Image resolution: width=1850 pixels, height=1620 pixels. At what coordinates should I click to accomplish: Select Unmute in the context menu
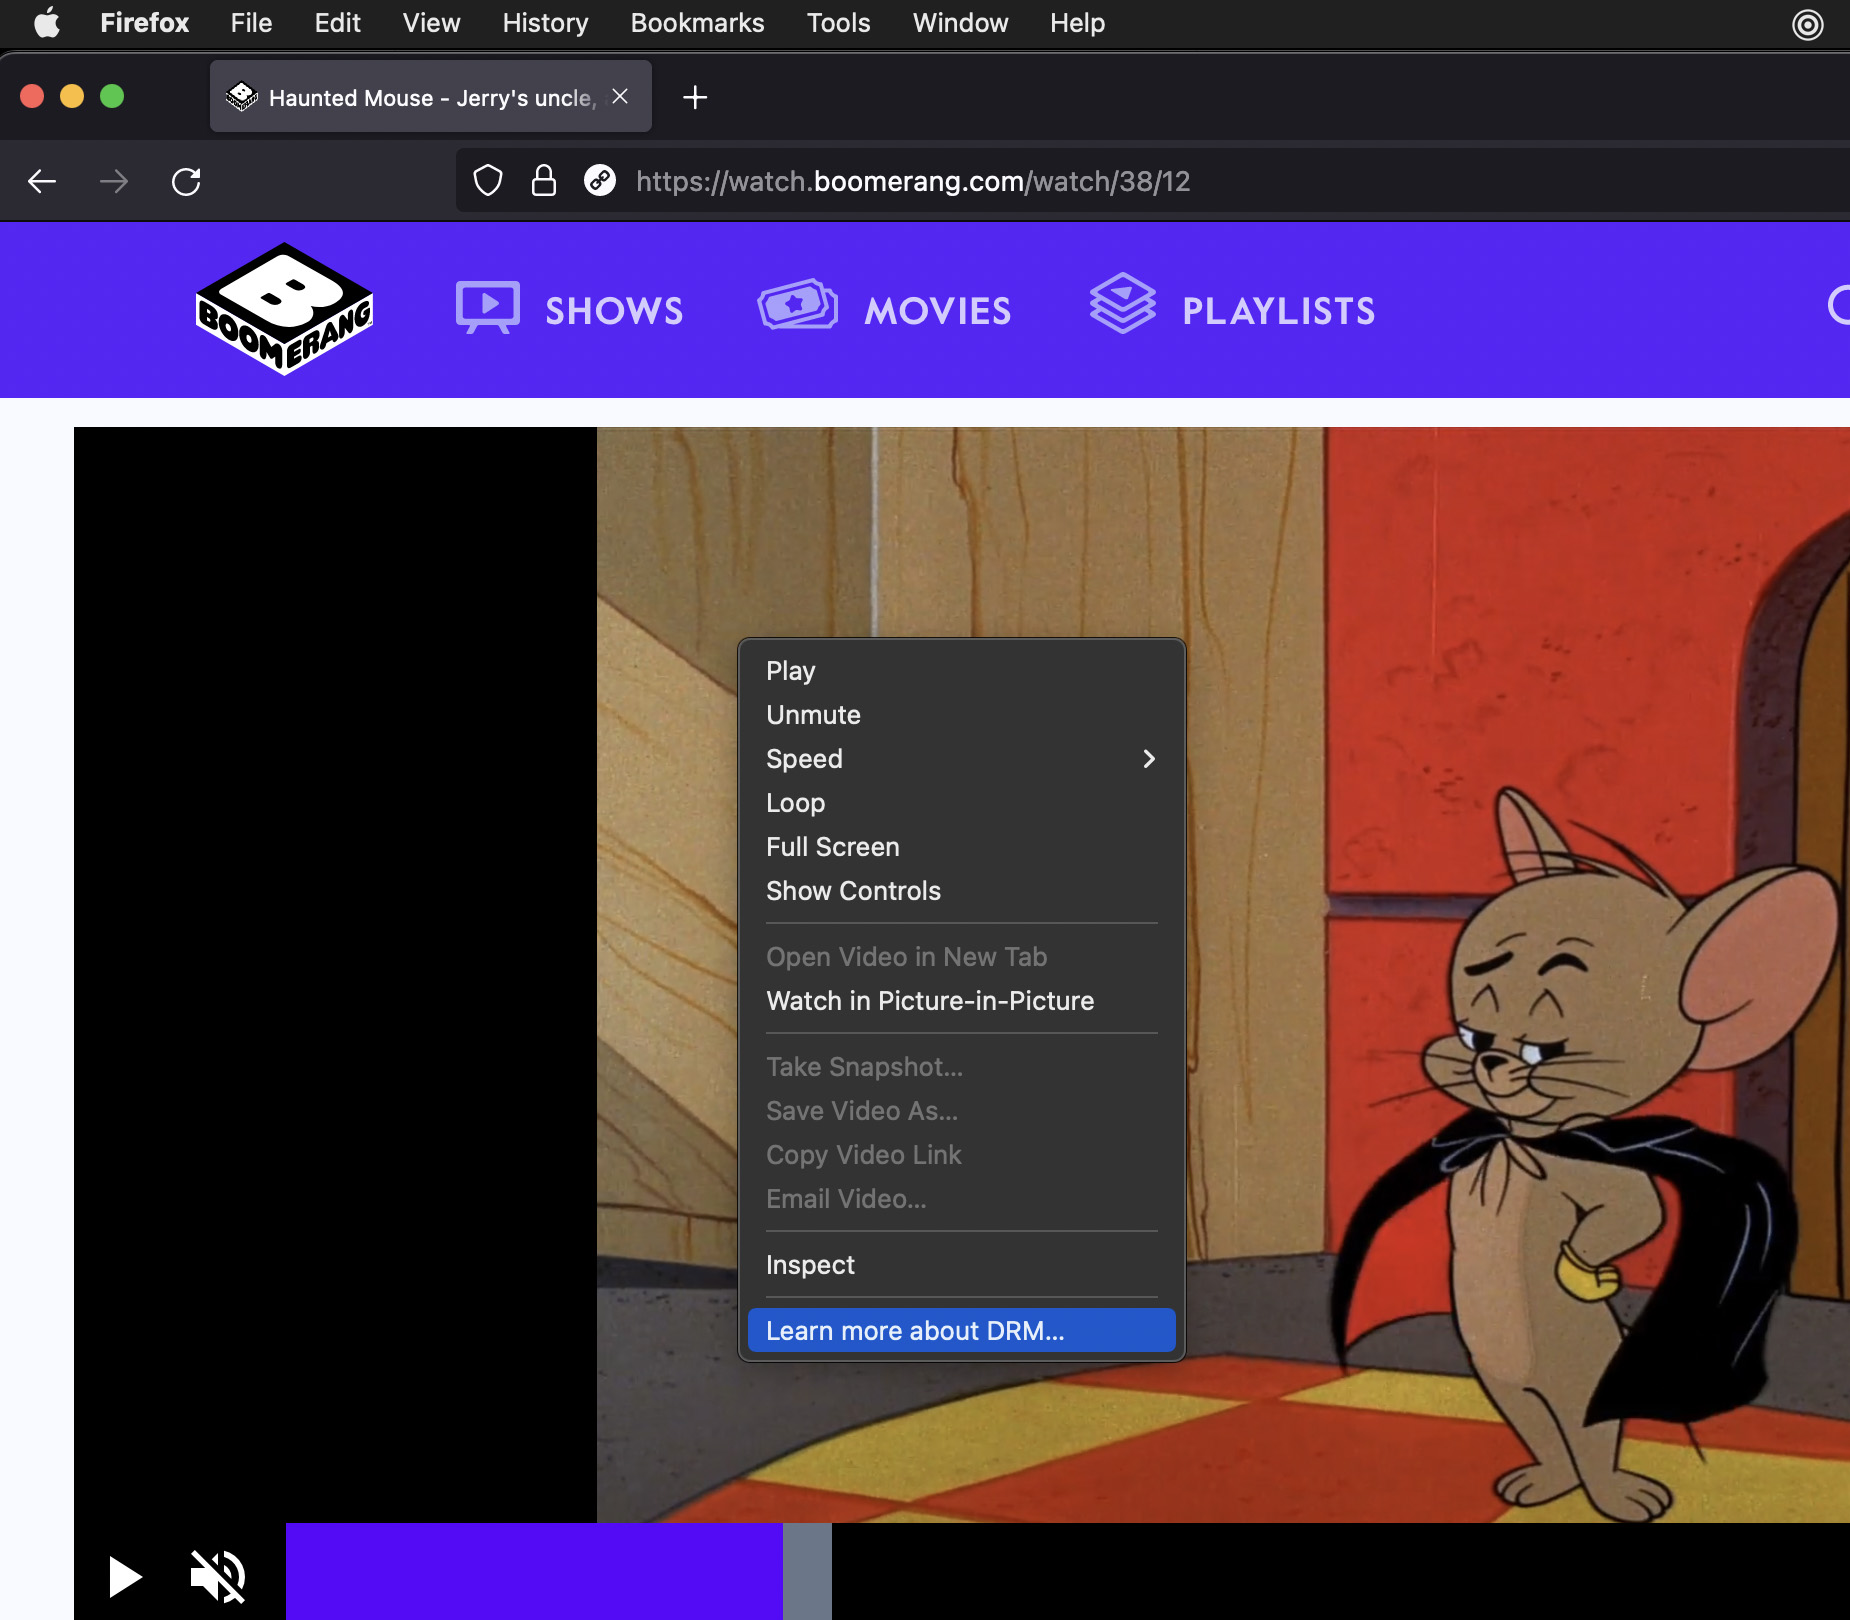pos(813,715)
